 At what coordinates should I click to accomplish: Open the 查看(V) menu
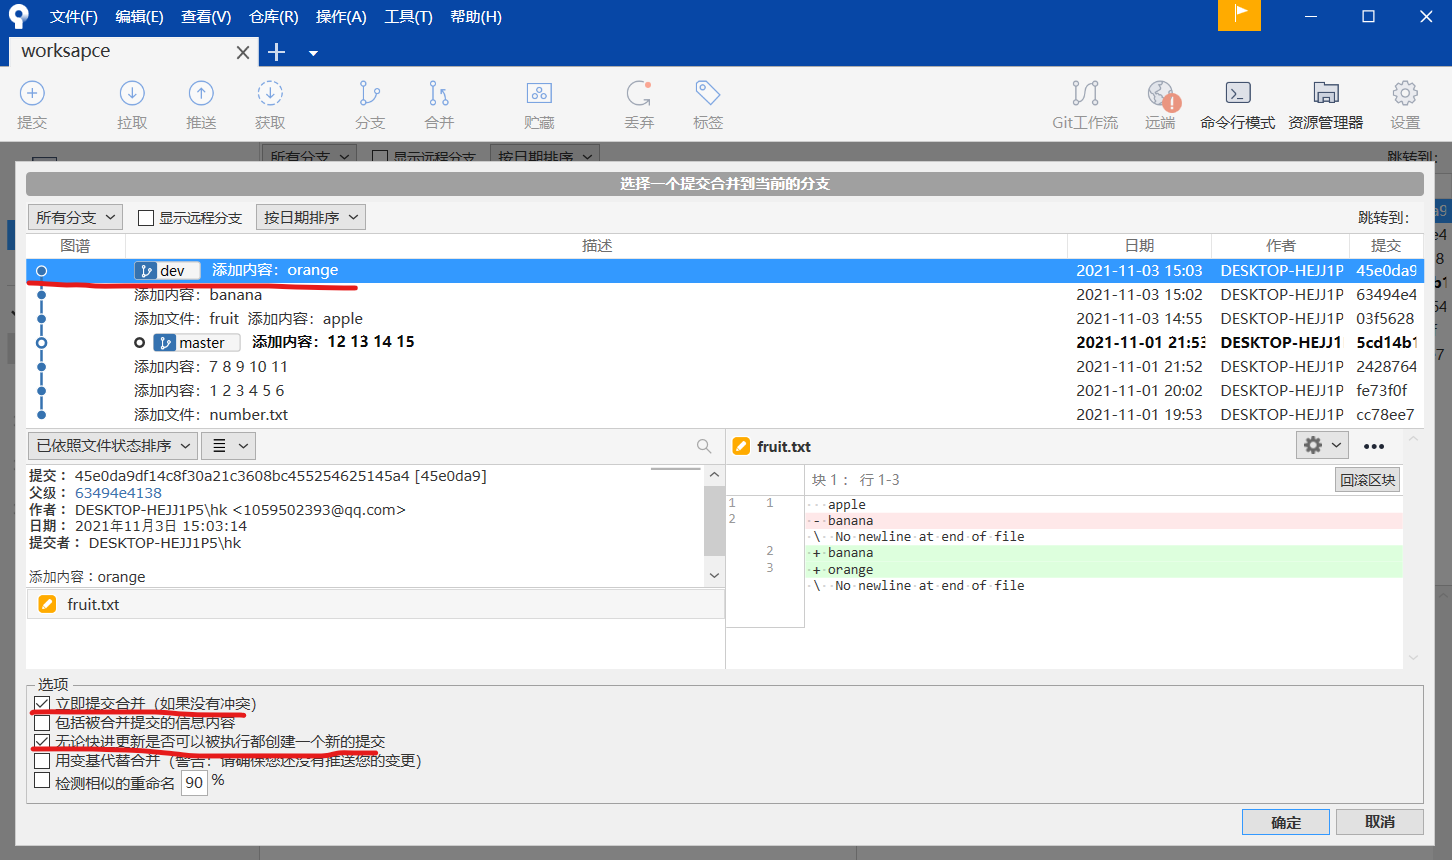click(206, 17)
